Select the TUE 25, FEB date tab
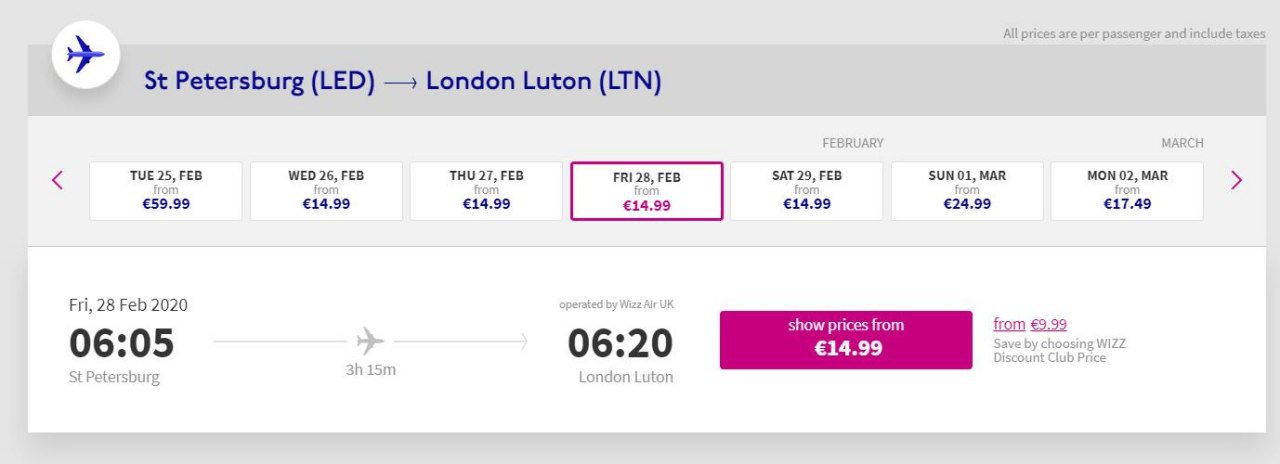This screenshot has width=1280, height=464. 166,190
